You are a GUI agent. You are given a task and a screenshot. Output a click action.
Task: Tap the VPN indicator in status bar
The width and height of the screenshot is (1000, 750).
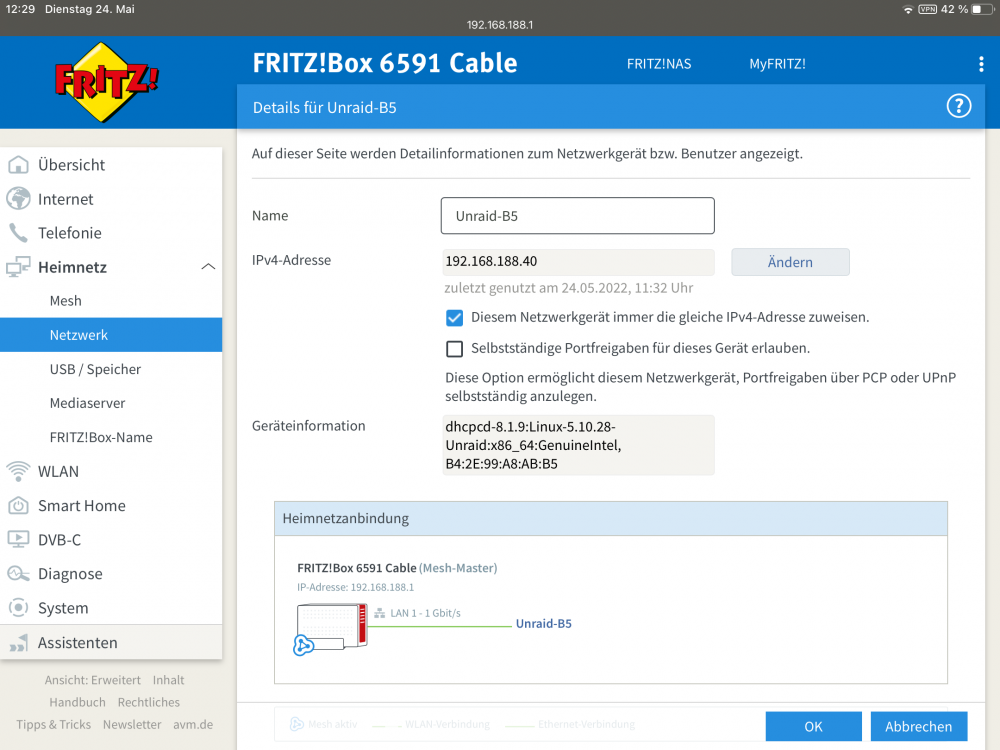click(927, 10)
